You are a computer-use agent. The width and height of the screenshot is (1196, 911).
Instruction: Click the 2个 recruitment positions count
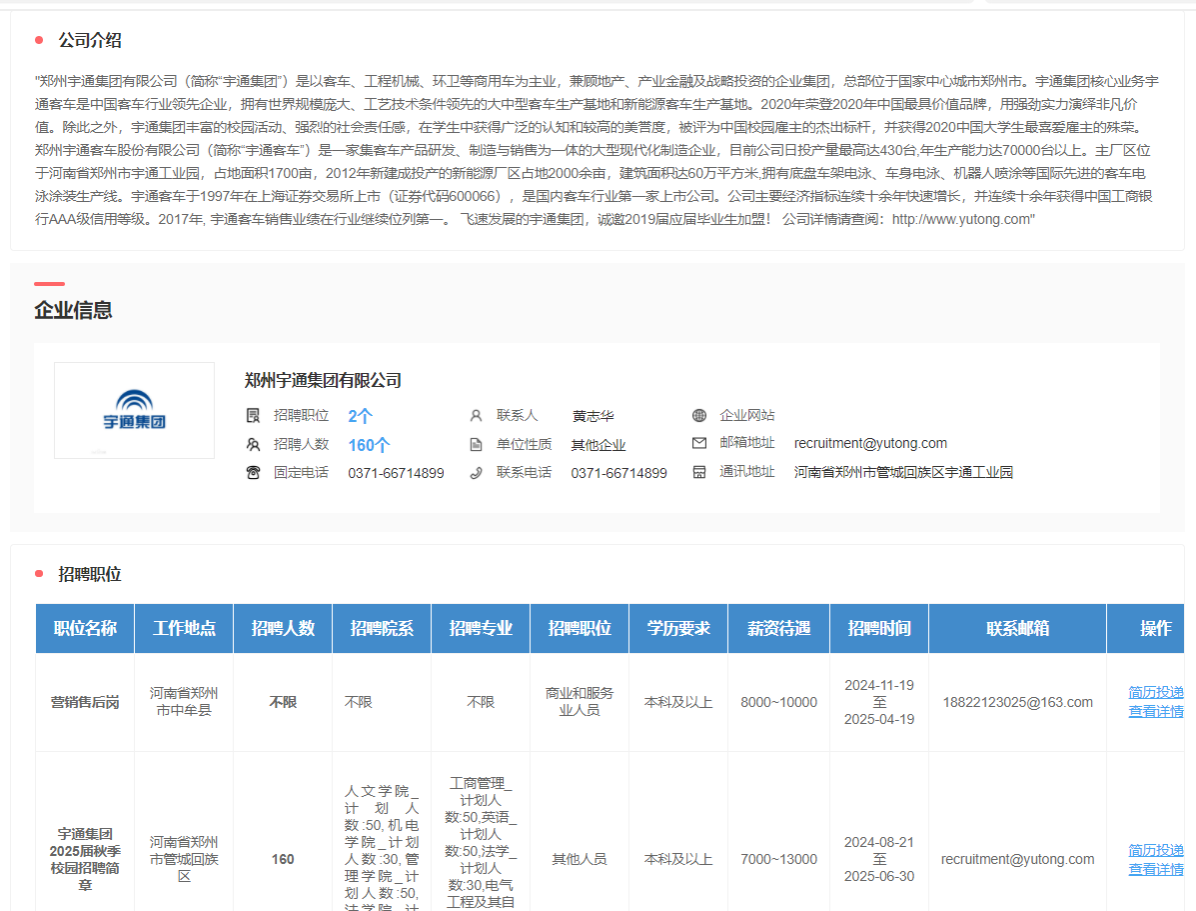[360, 416]
